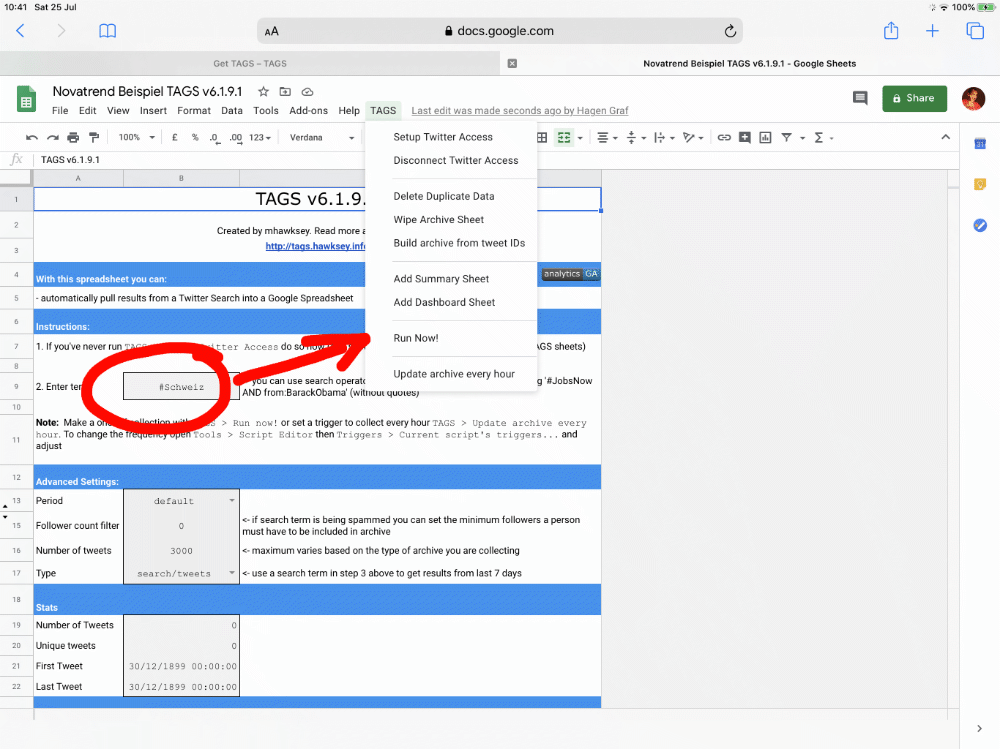Viewport: 1000px width, 749px height.
Task: Click the green Share button
Action: click(914, 98)
